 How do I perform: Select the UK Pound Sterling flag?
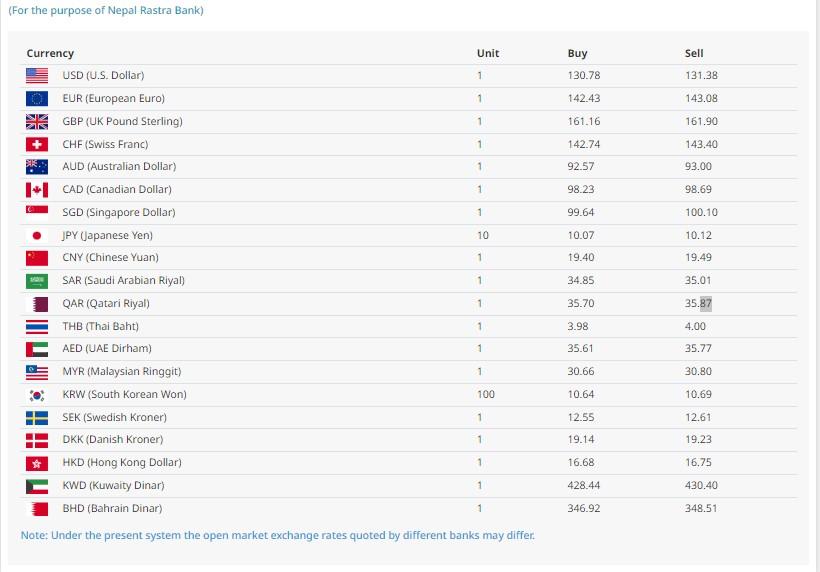(37, 122)
